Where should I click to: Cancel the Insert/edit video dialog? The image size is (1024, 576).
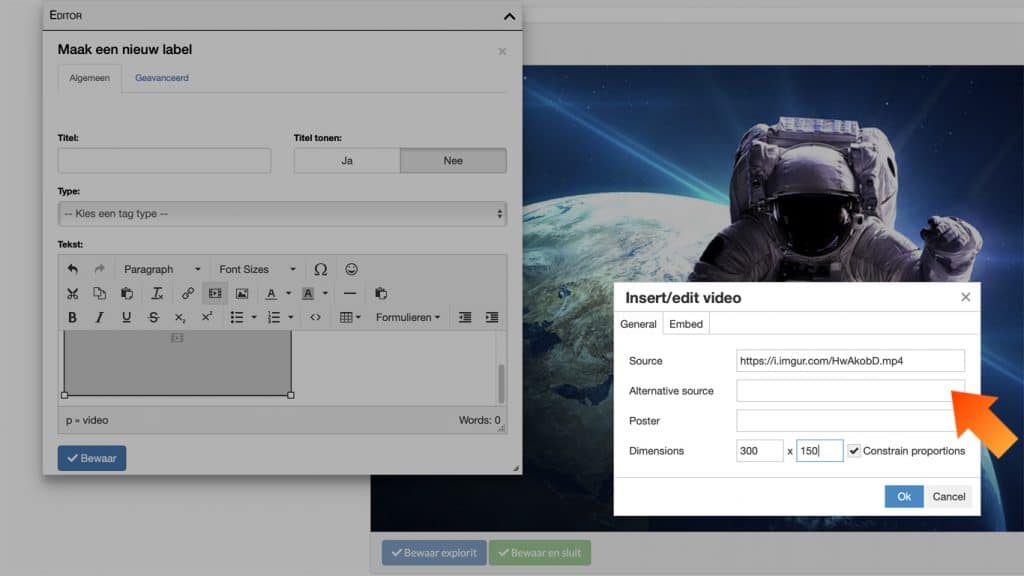[x=948, y=496]
